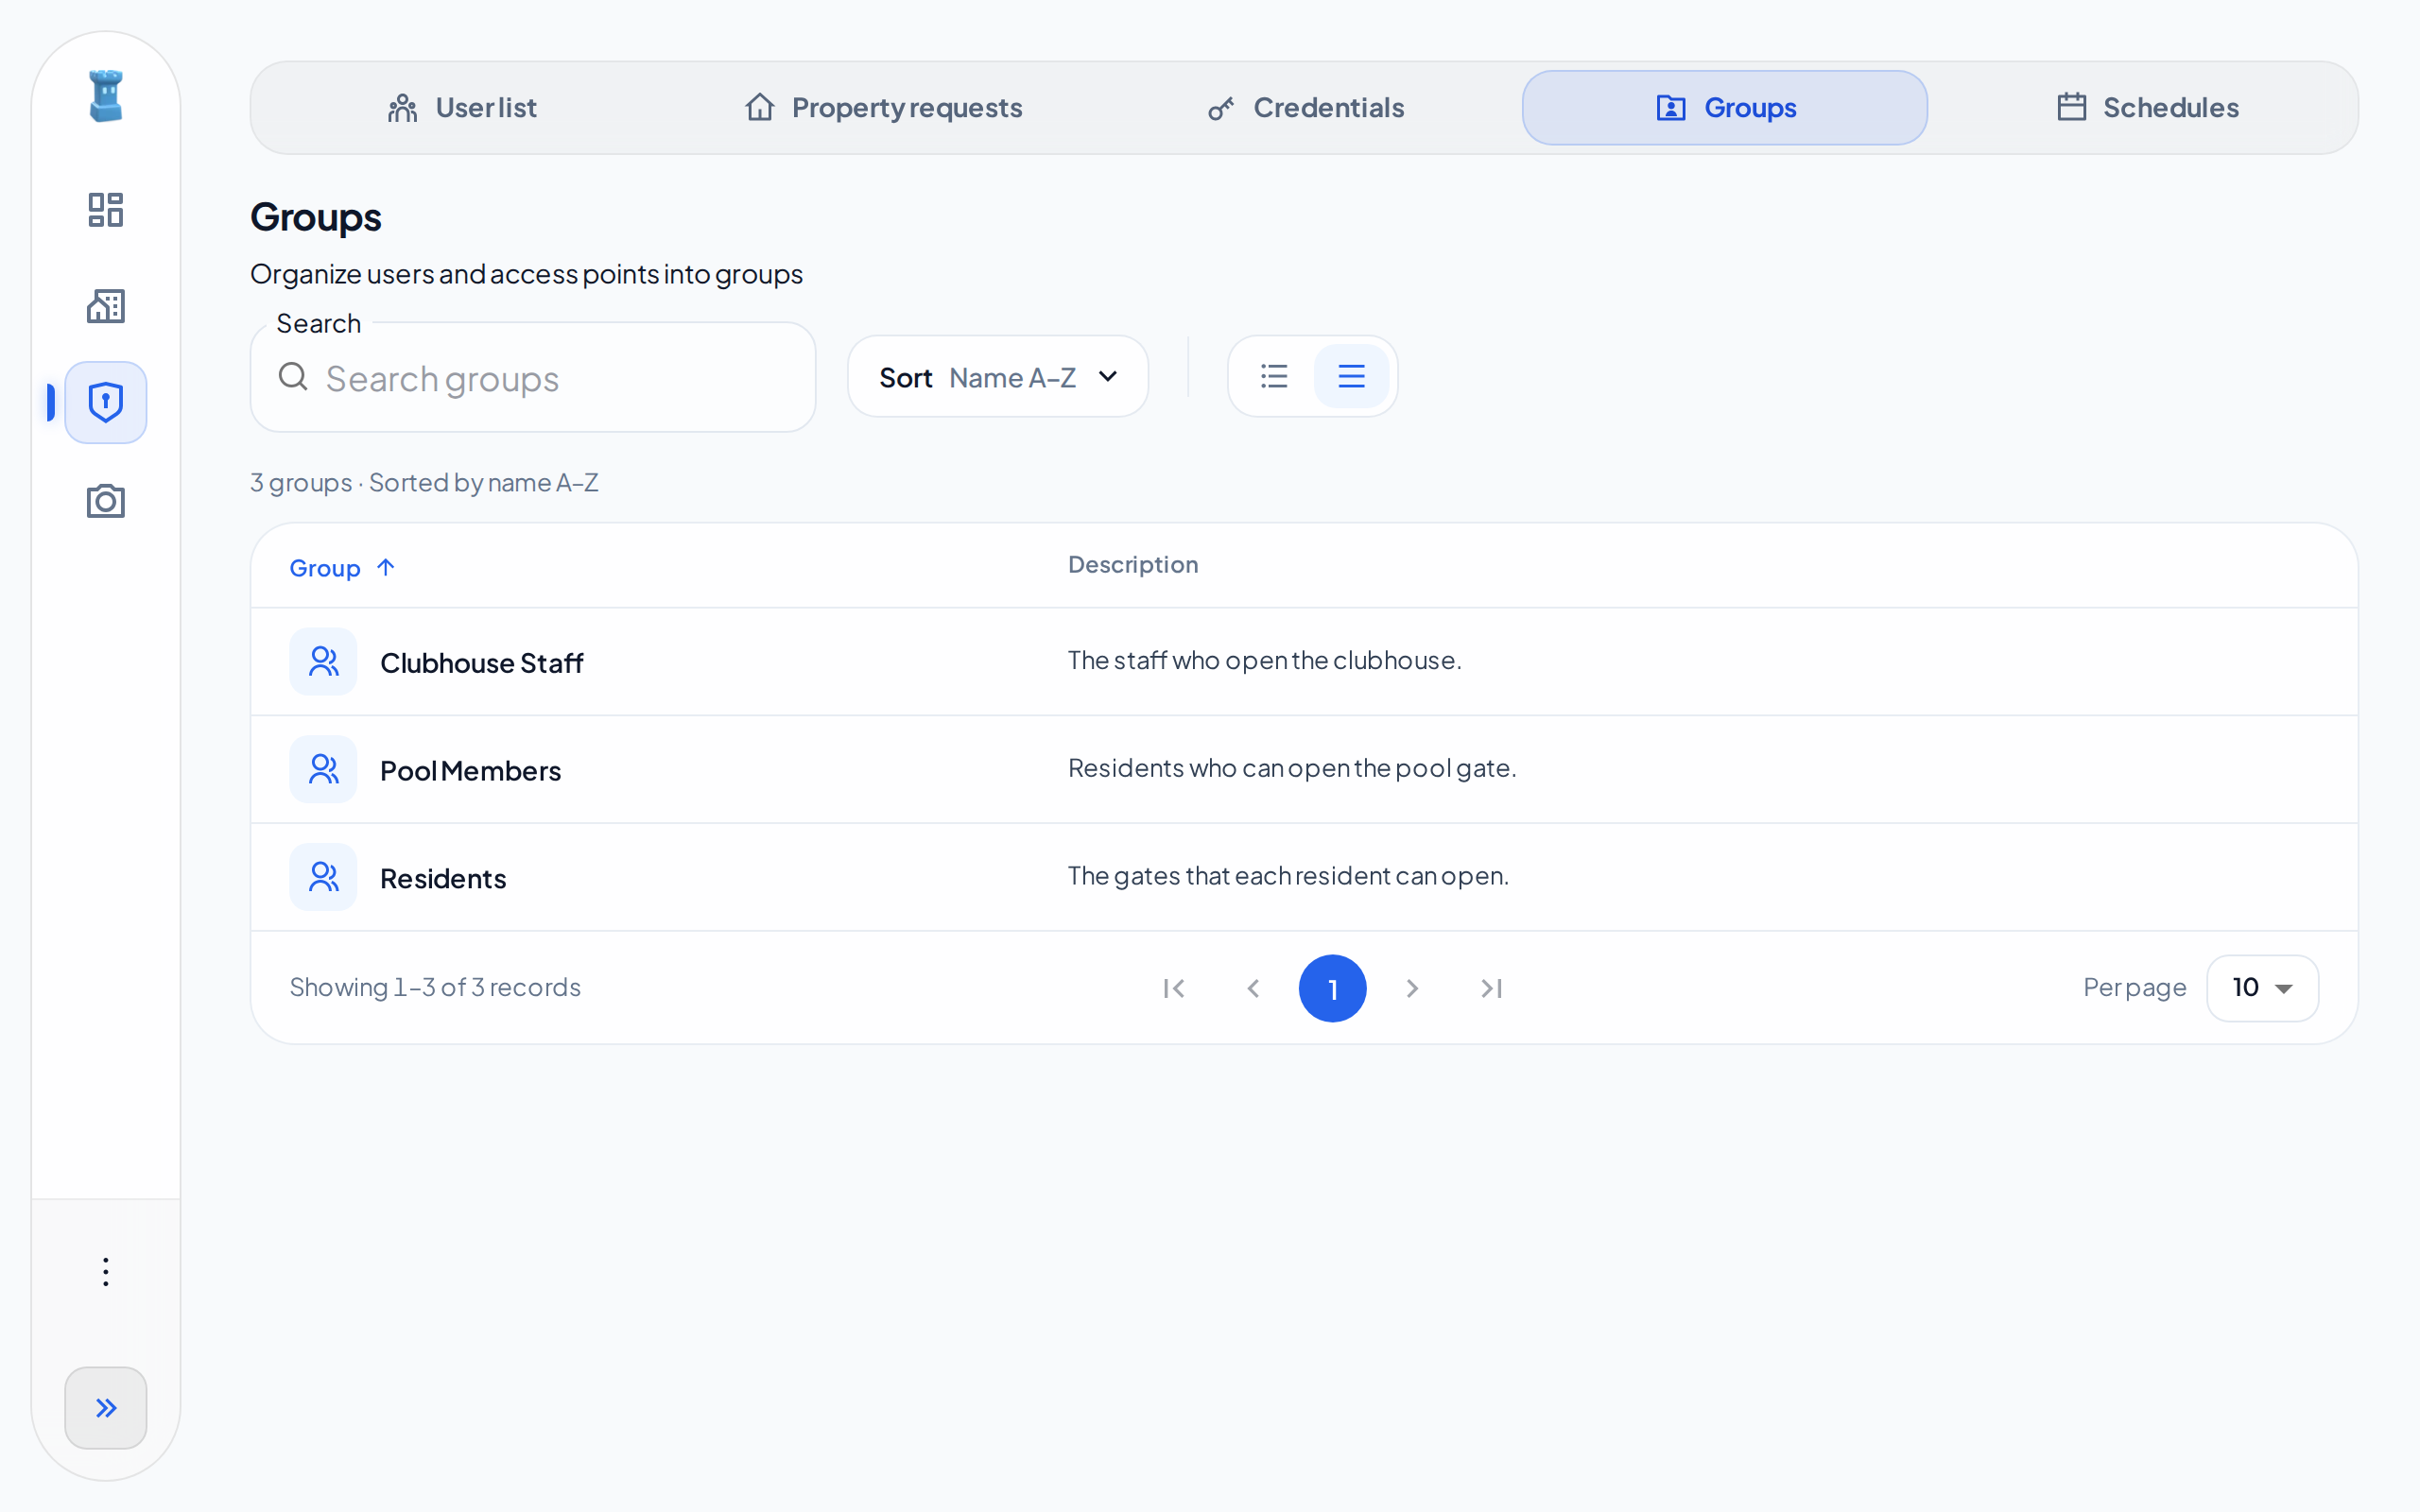This screenshot has height=1512, width=2420.
Task: Click 'Residents who can open the pool gate.' text
Action: (1292, 768)
